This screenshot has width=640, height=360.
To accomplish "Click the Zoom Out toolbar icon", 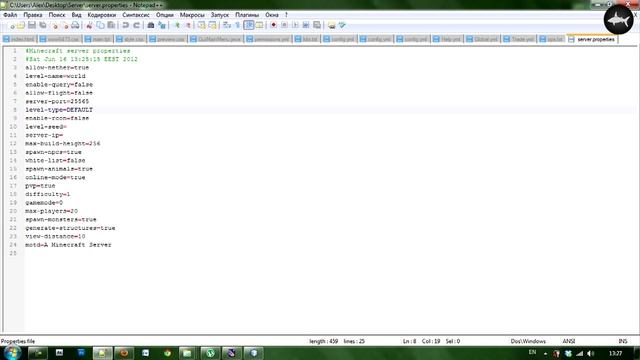I will (x=187, y=25).
